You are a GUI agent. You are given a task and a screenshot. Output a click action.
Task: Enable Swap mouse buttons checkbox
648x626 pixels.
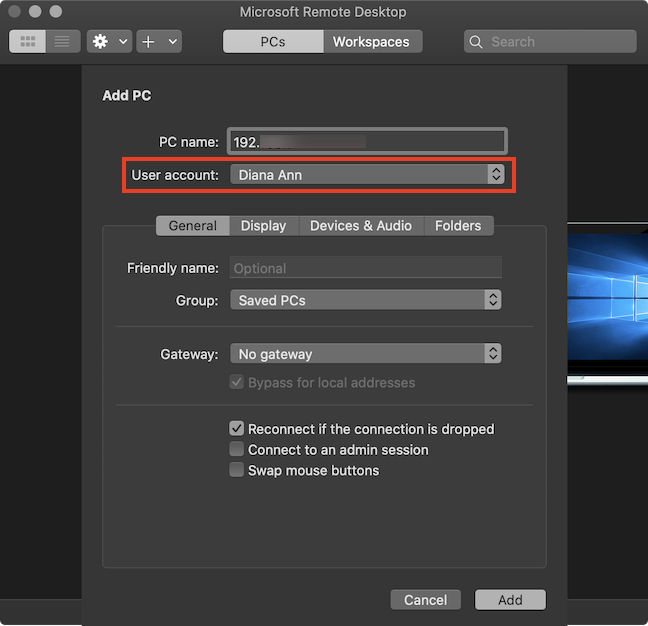[x=236, y=470]
